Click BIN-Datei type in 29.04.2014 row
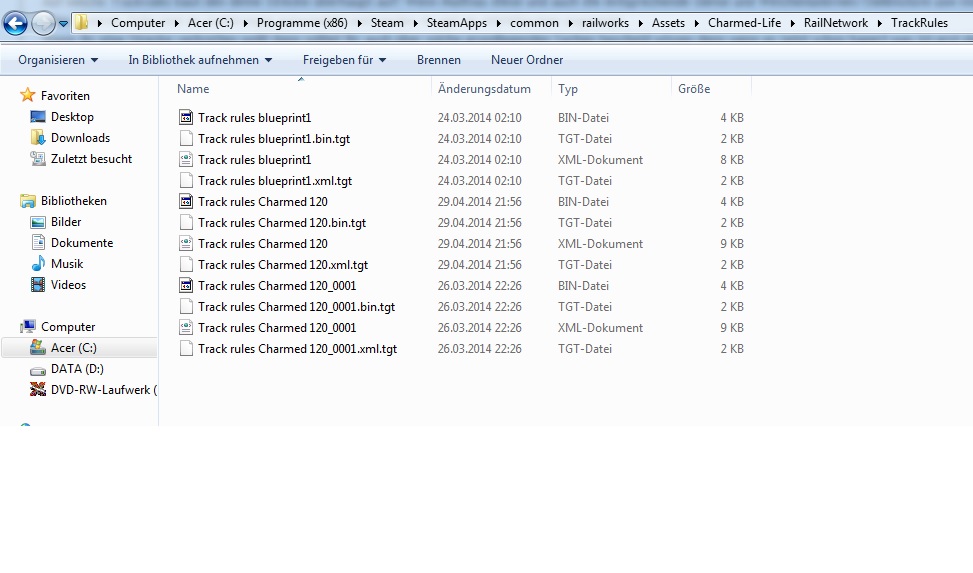Screen dimensions: 973x573 (x=583, y=202)
